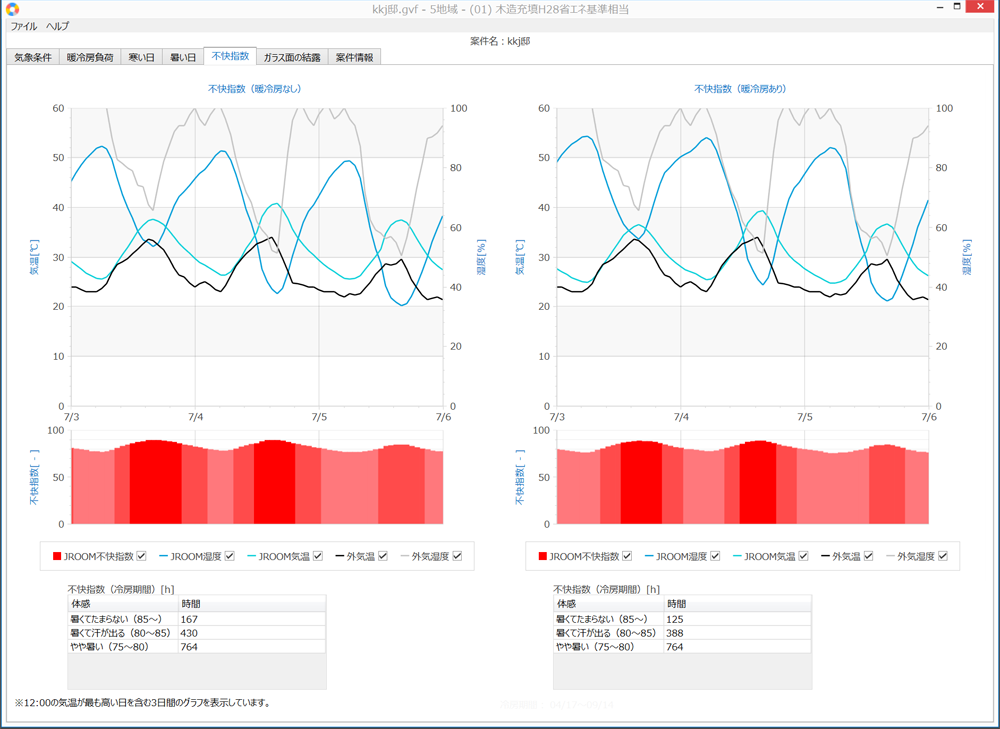
Task: Close the kkj邸.gvf window
Action: (x=980, y=6)
